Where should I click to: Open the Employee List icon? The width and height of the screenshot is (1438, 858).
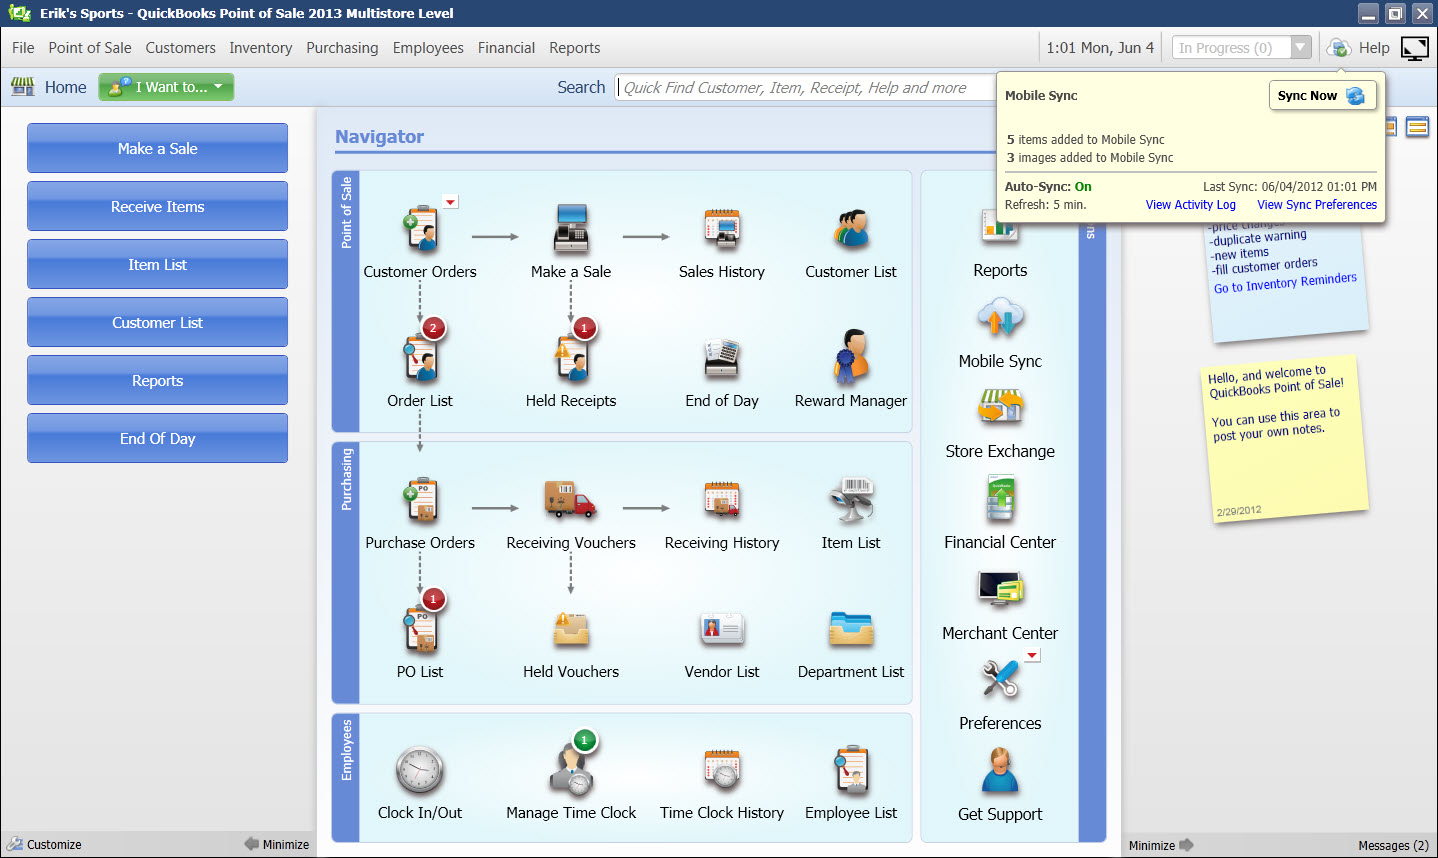point(851,771)
